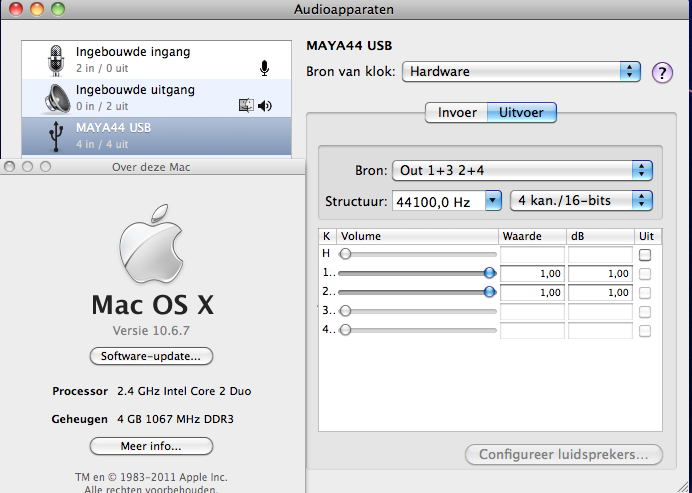The width and height of the screenshot is (692, 493).
Task: Click the Waarde field of channel 1
Action: (532, 274)
